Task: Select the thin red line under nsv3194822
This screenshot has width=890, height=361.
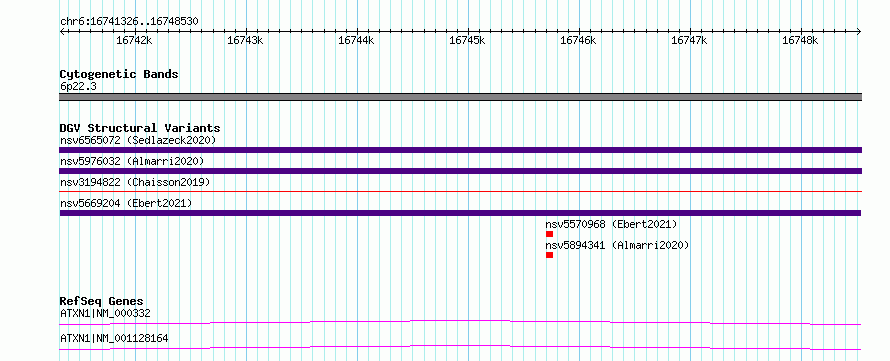Action: 460,192
